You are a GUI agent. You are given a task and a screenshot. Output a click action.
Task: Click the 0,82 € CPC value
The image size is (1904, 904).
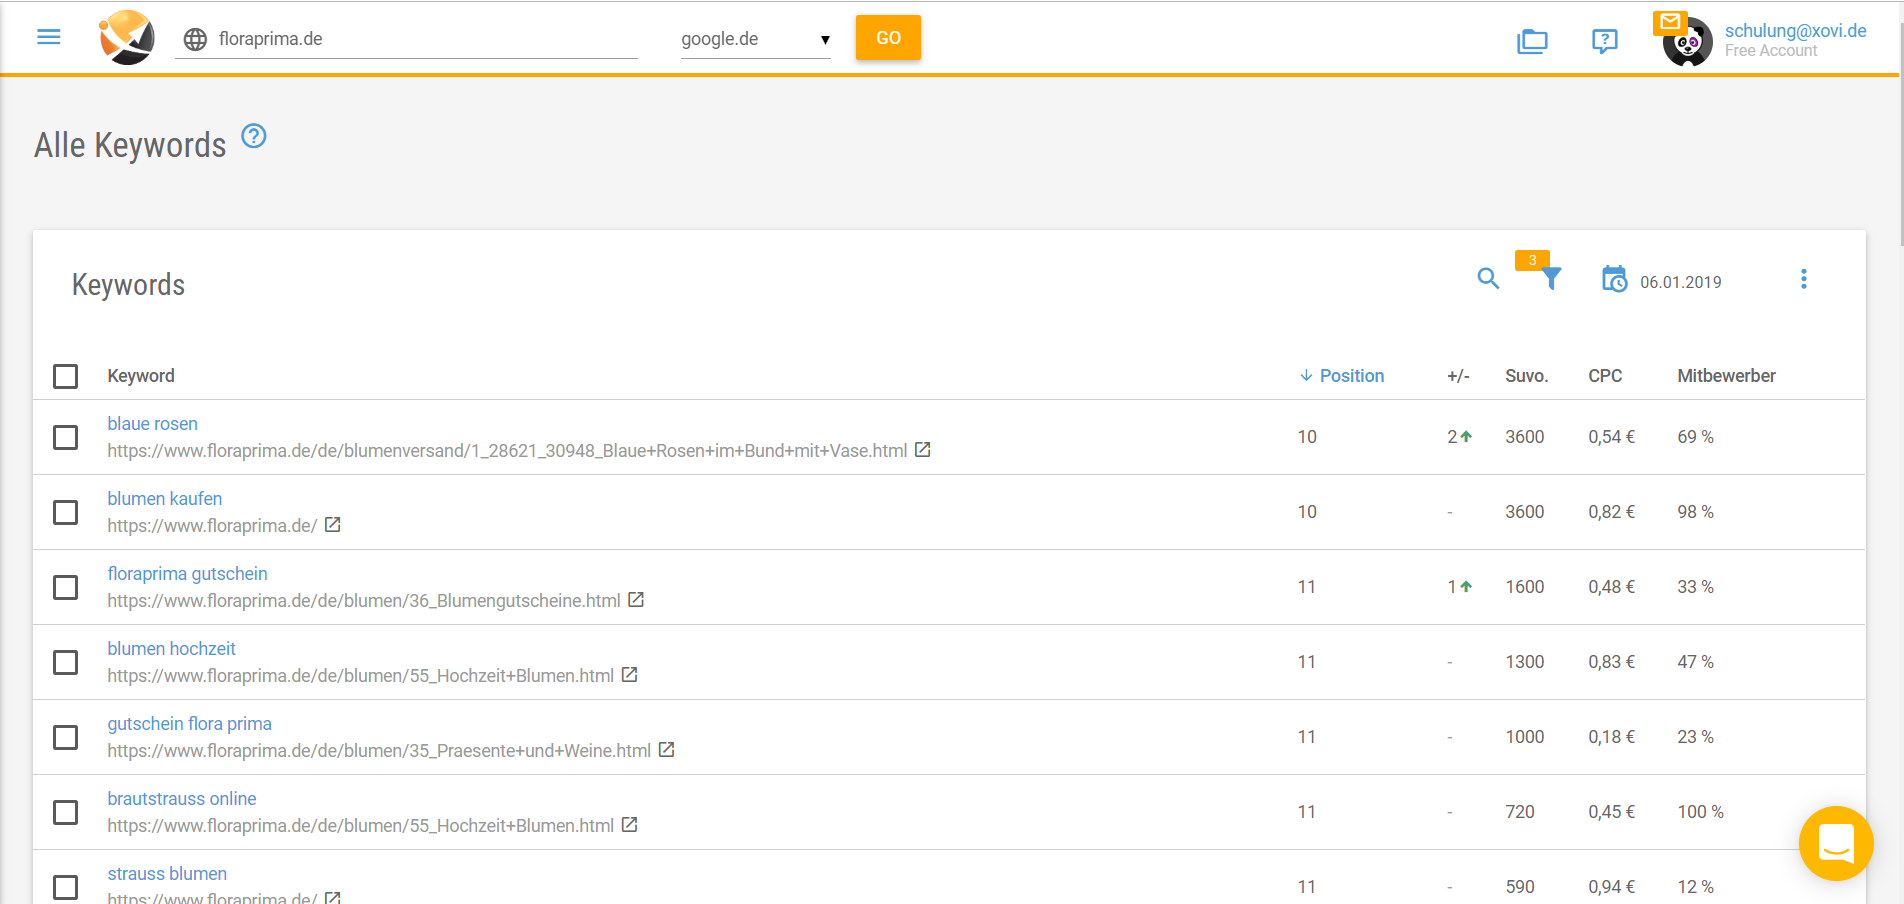(1611, 512)
